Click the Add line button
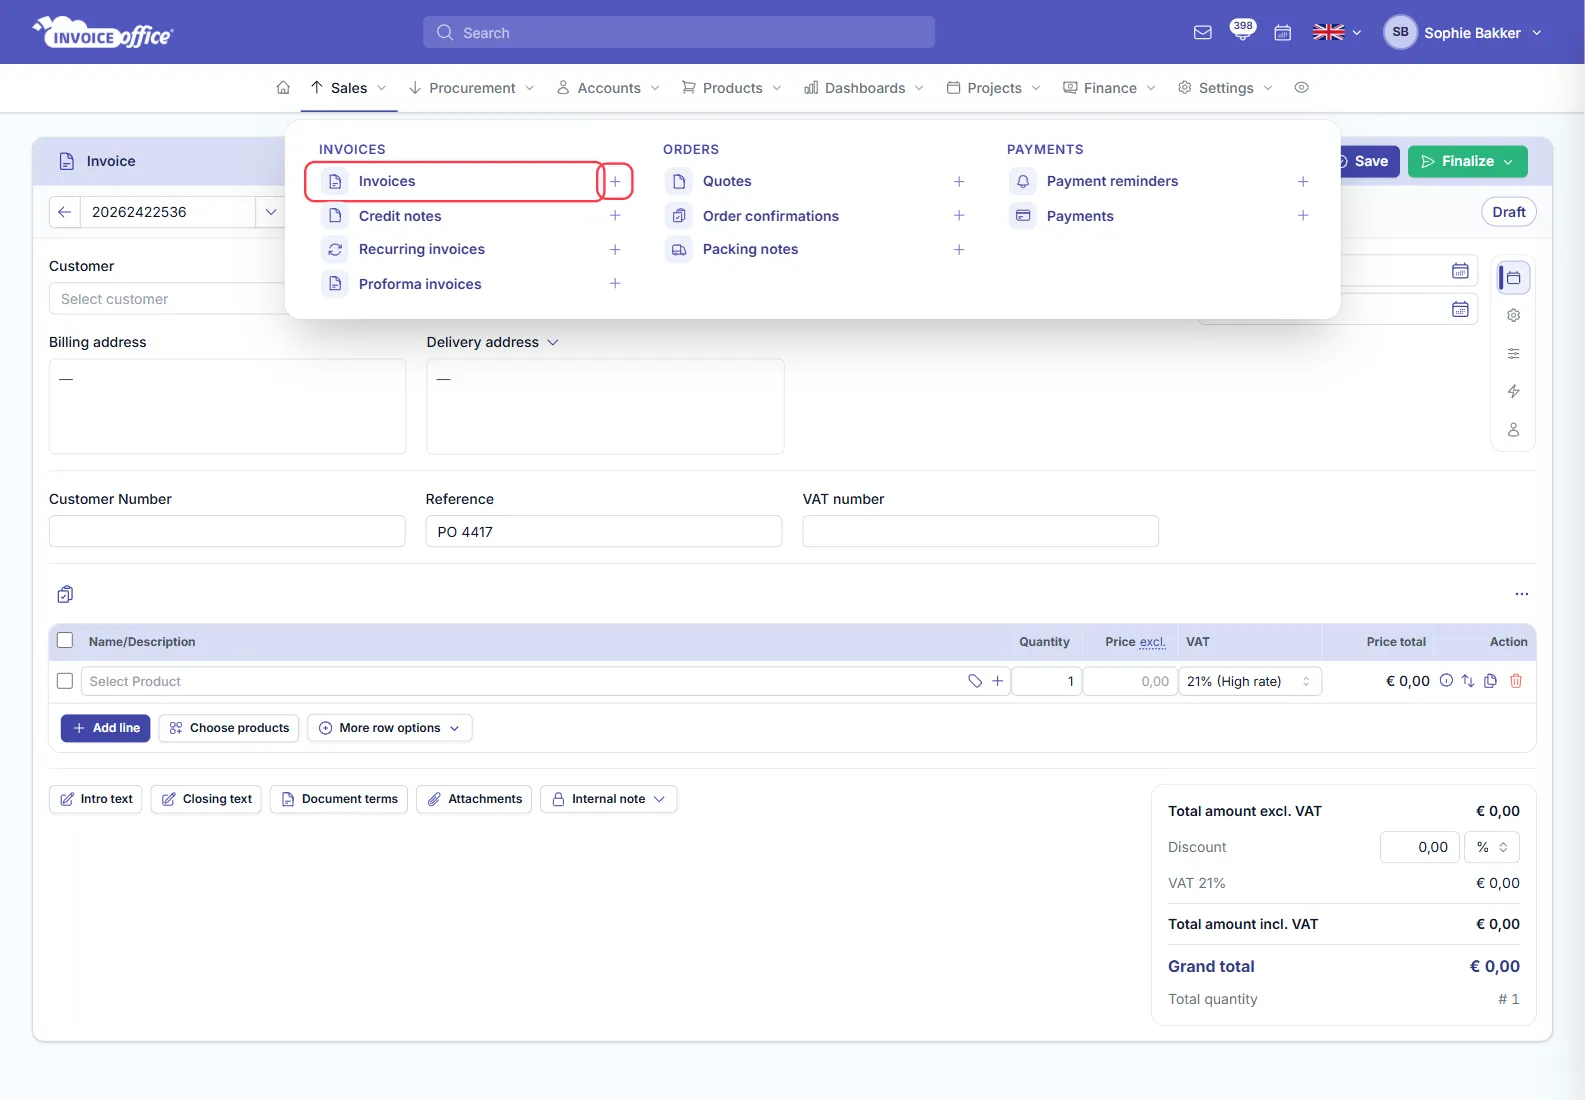Screen dimensions: 1585x1100 106,728
